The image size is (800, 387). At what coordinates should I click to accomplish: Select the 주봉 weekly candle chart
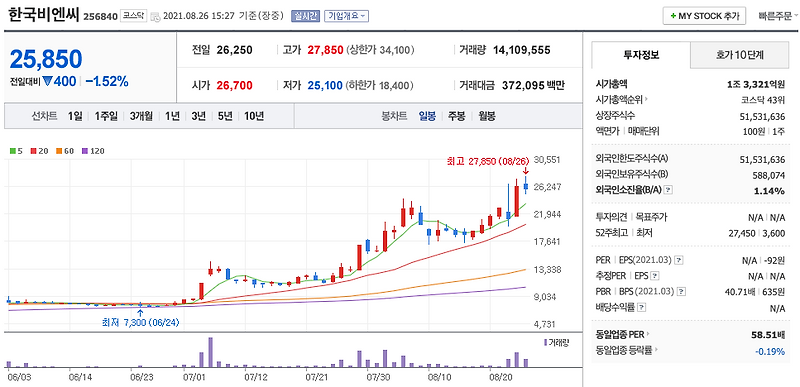457,116
